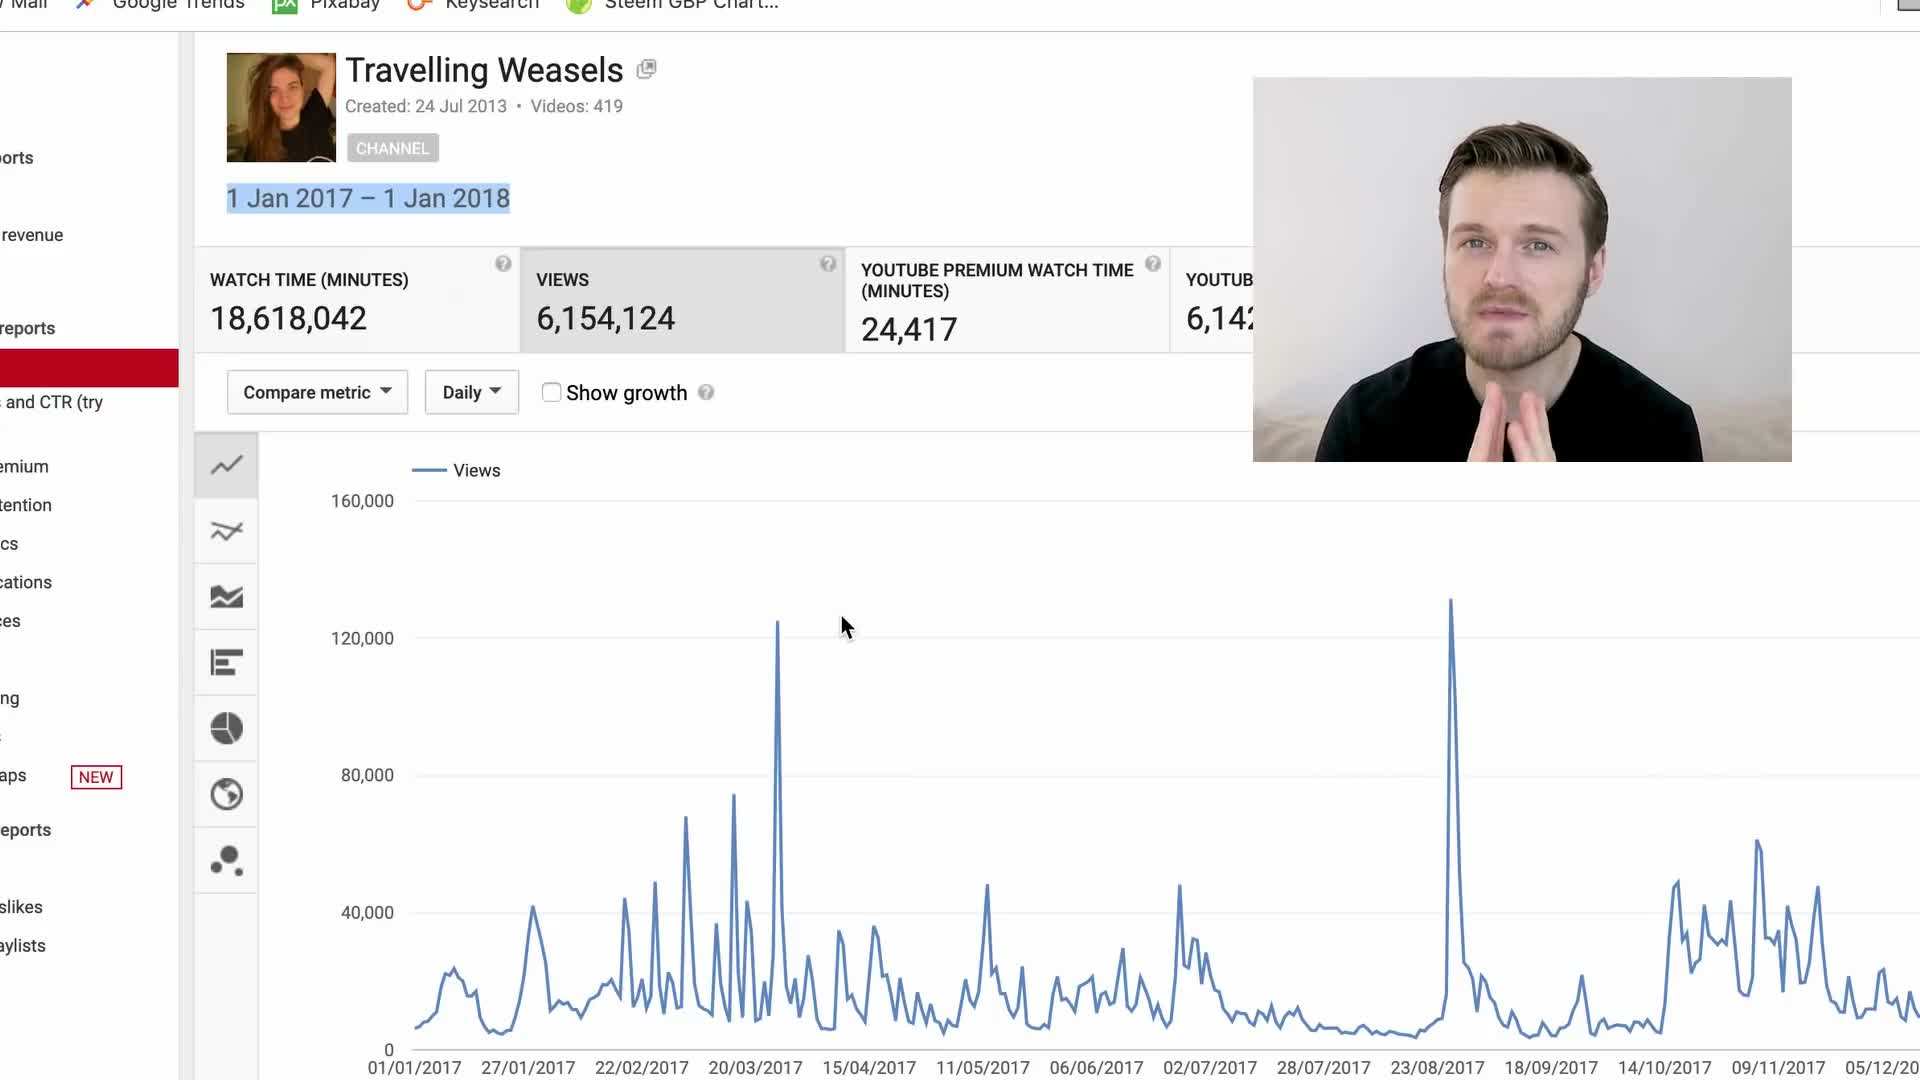
Task: Open the date range selector
Action: pyautogui.click(x=368, y=198)
